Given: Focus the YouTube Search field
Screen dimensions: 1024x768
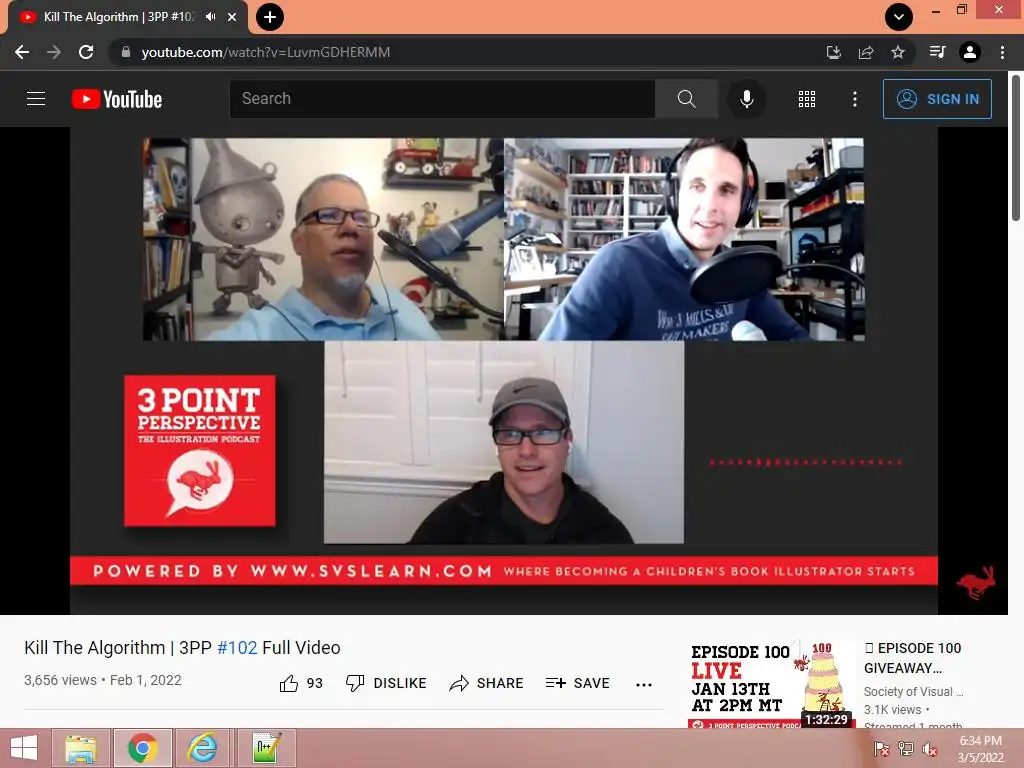Looking at the screenshot, I should [442, 99].
